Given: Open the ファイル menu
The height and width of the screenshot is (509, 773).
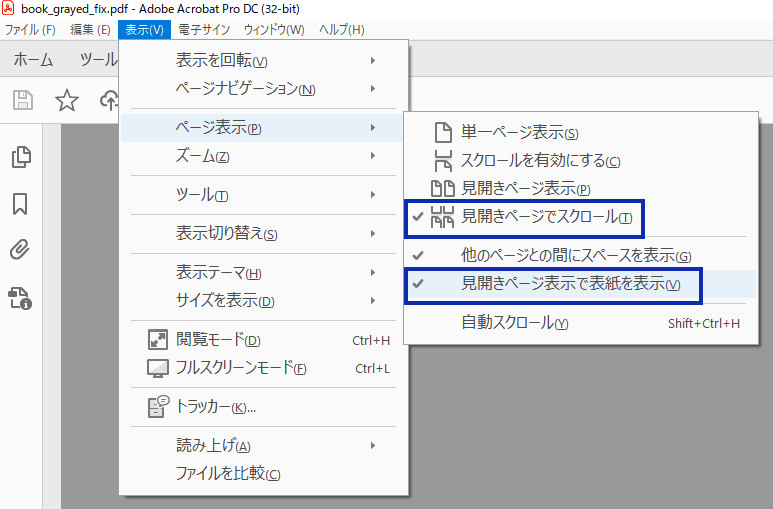Looking at the screenshot, I should point(30,30).
